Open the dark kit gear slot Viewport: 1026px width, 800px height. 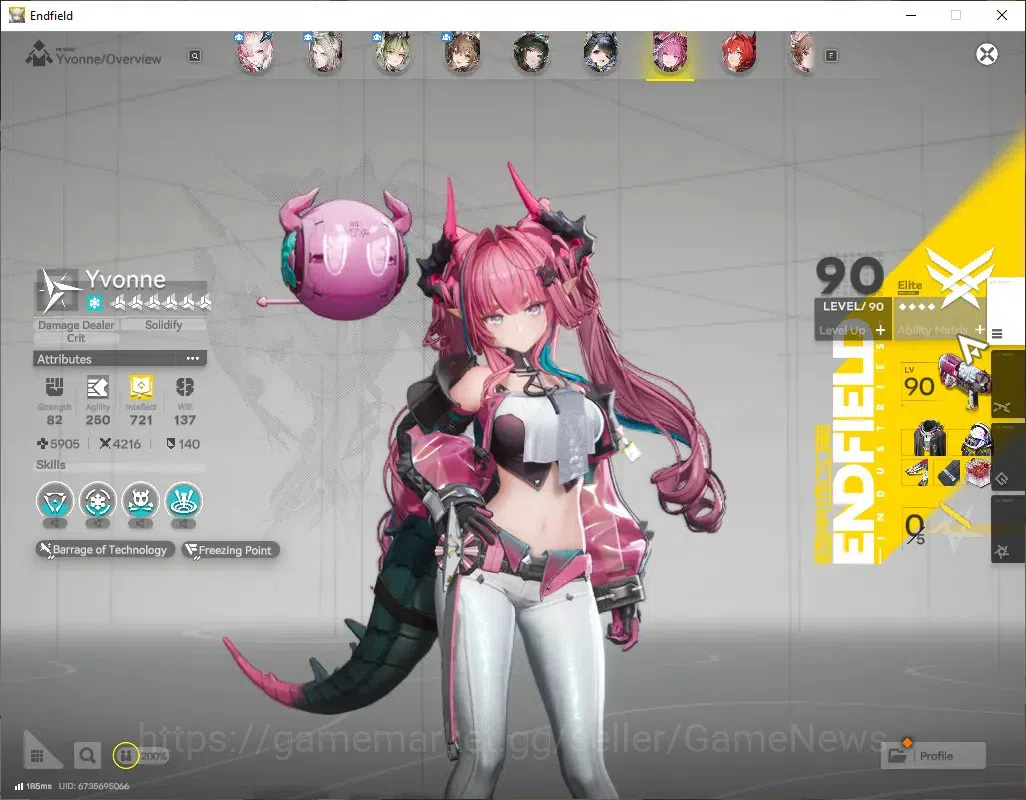948,472
